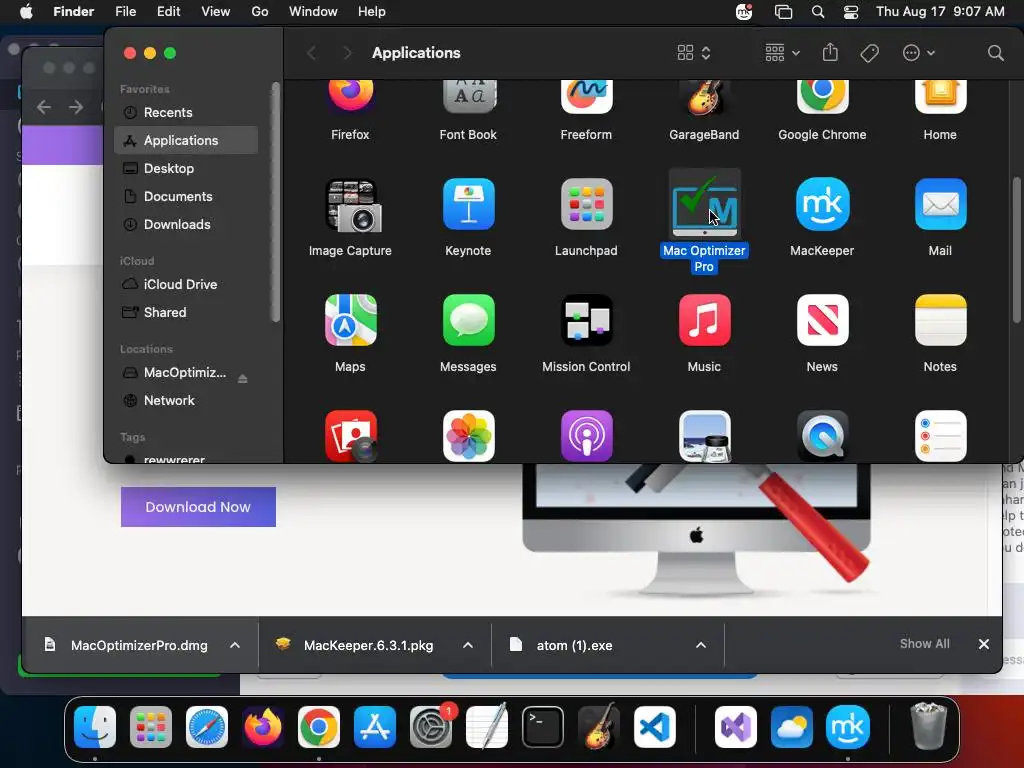Select the Reminders app icon
The image size is (1024, 768).
[940, 436]
